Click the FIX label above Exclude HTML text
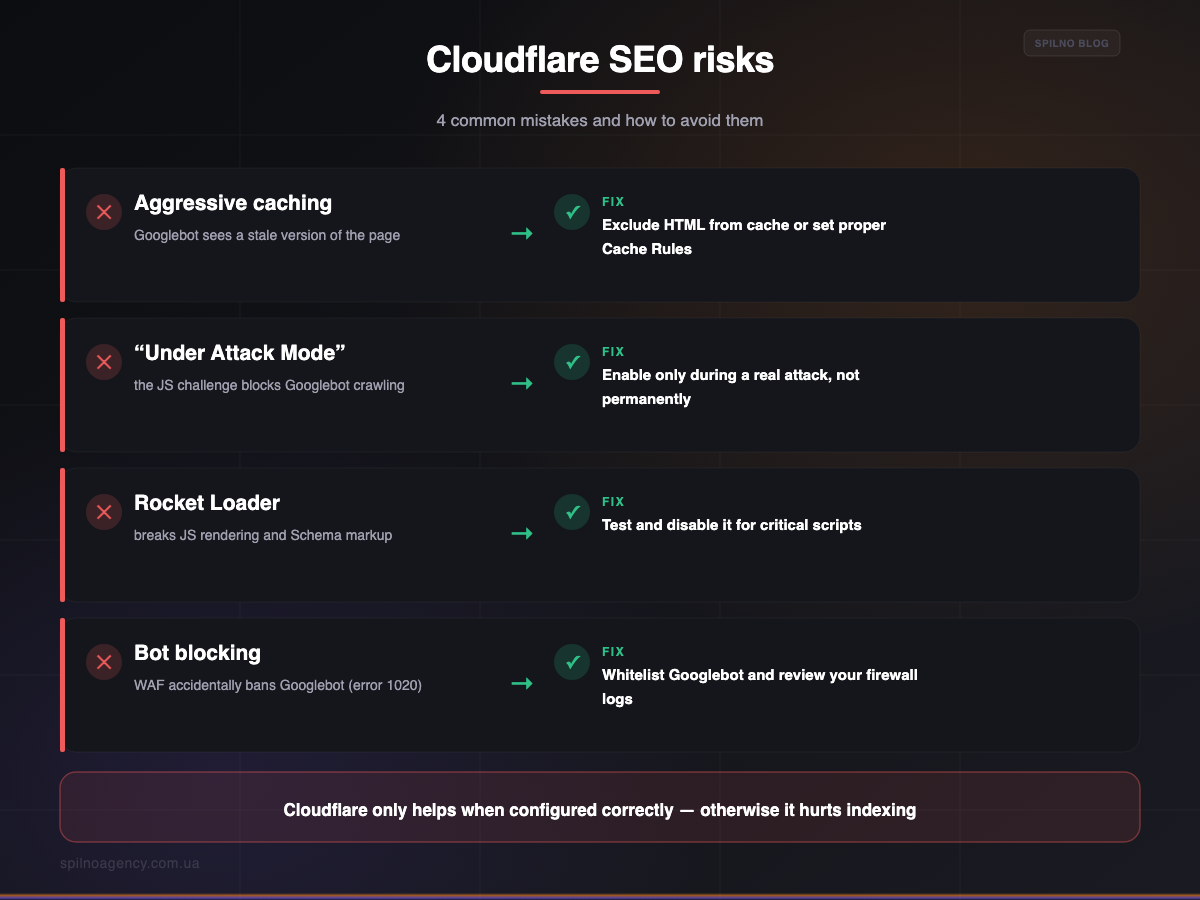The width and height of the screenshot is (1200, 900). coord(613,202)
